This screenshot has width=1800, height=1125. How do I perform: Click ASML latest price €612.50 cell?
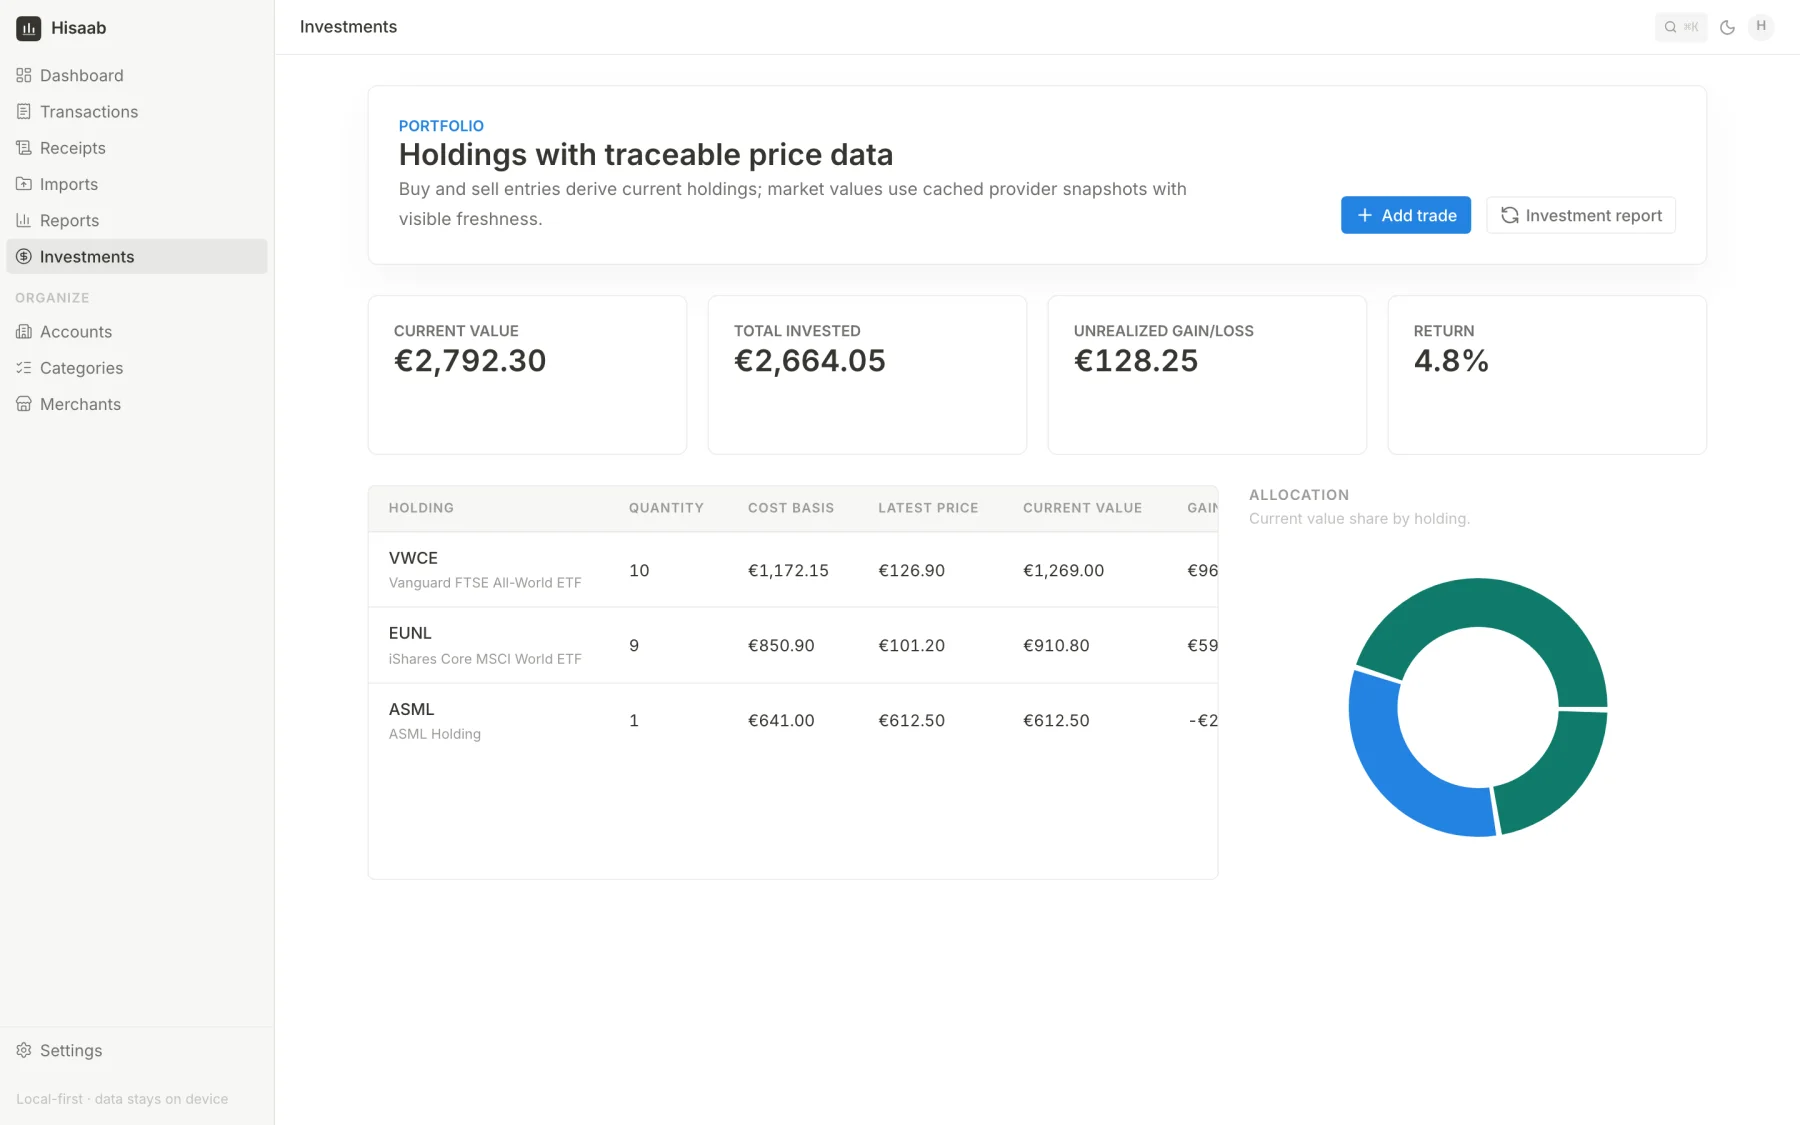[x=911, y=720]
